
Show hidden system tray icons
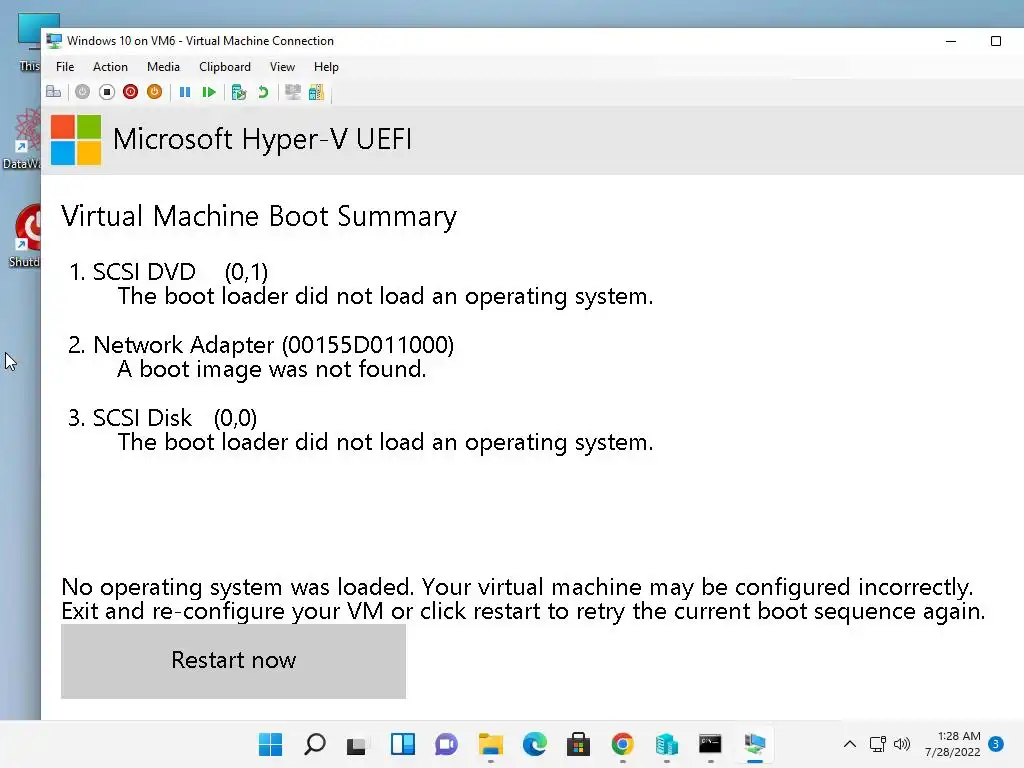pos(850,744)
